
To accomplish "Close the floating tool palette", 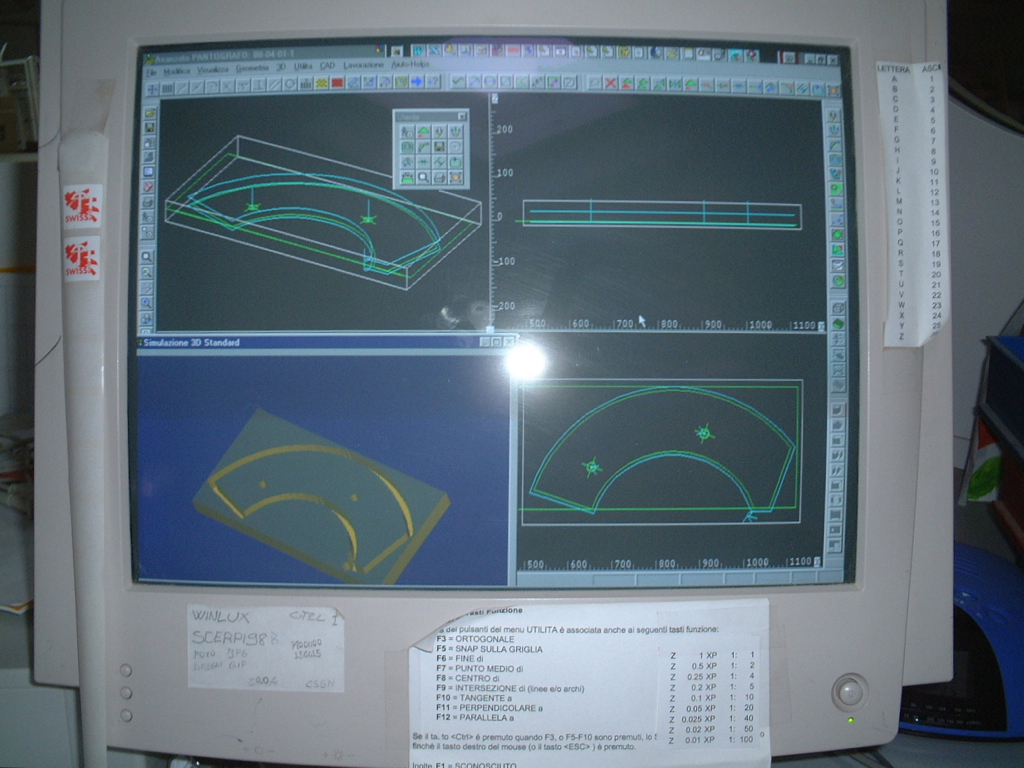I will pos(462,116).
